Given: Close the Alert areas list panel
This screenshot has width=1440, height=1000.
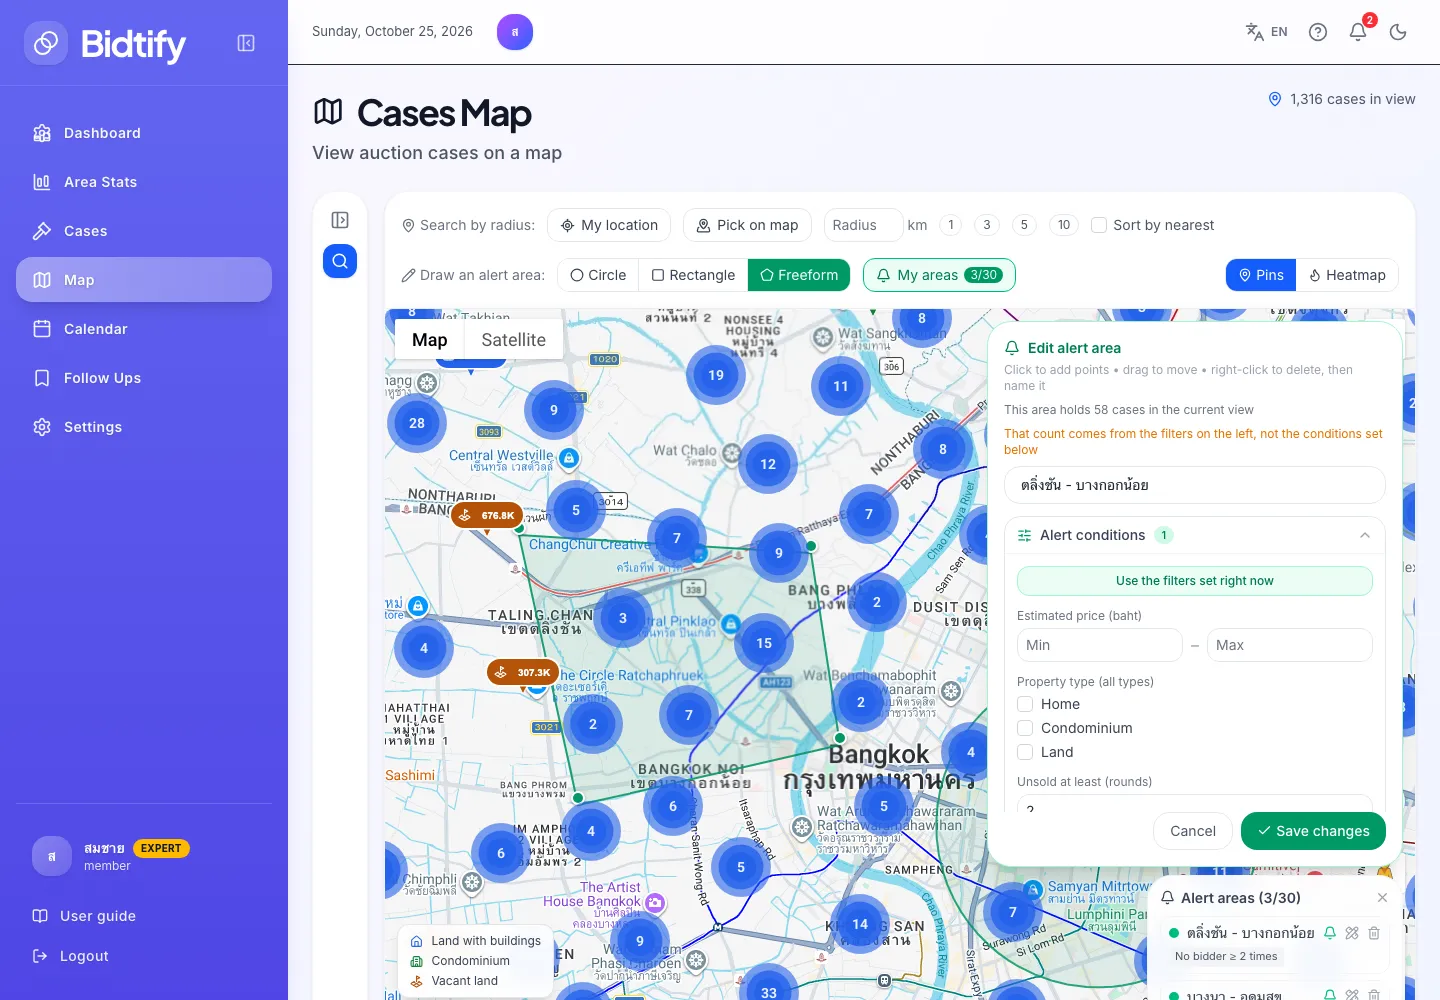Looking at the screenshot, I should click(x=1382, y=898).
